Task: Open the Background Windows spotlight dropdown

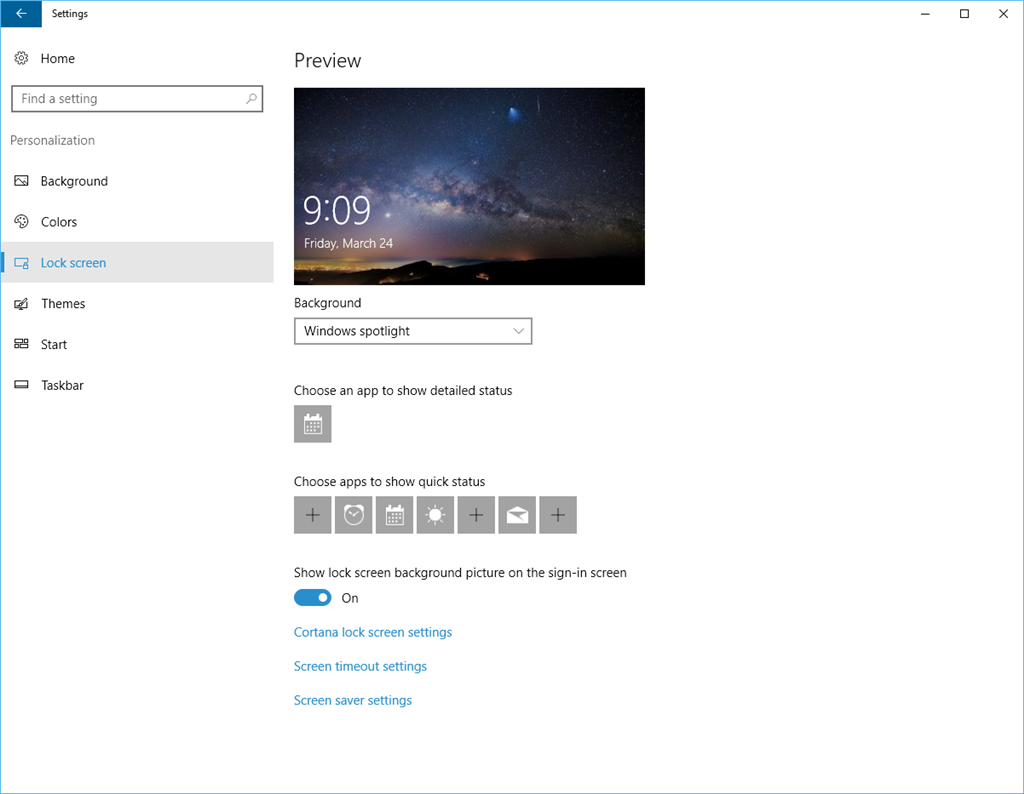Action: click(x=412, y=331)
